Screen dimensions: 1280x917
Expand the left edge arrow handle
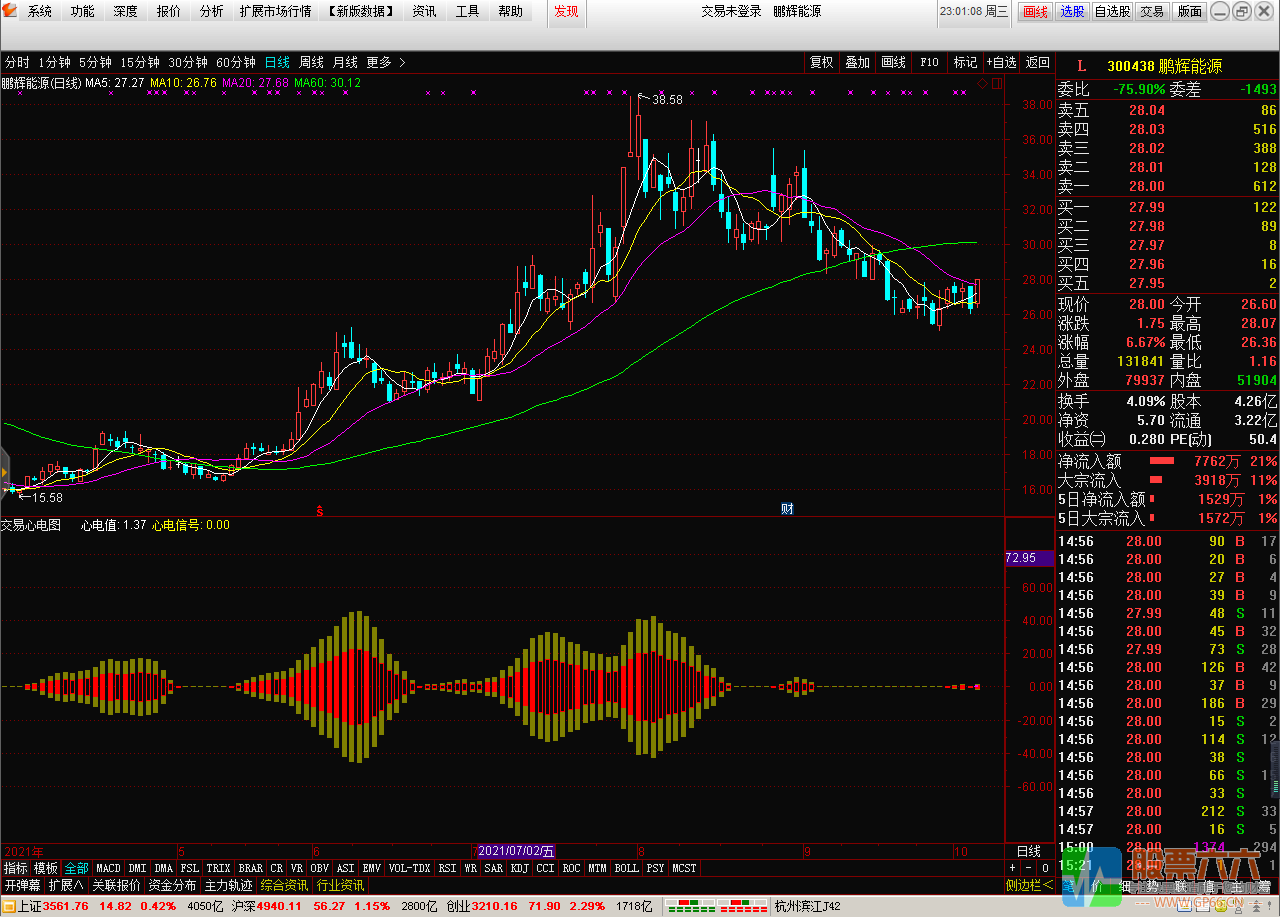pos(4,473)
